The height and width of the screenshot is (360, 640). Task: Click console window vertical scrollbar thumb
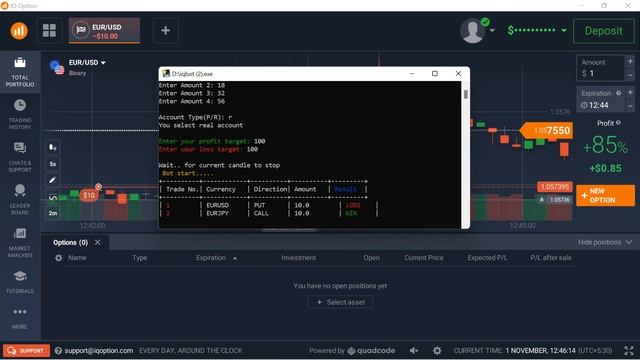tap(466, 94)
